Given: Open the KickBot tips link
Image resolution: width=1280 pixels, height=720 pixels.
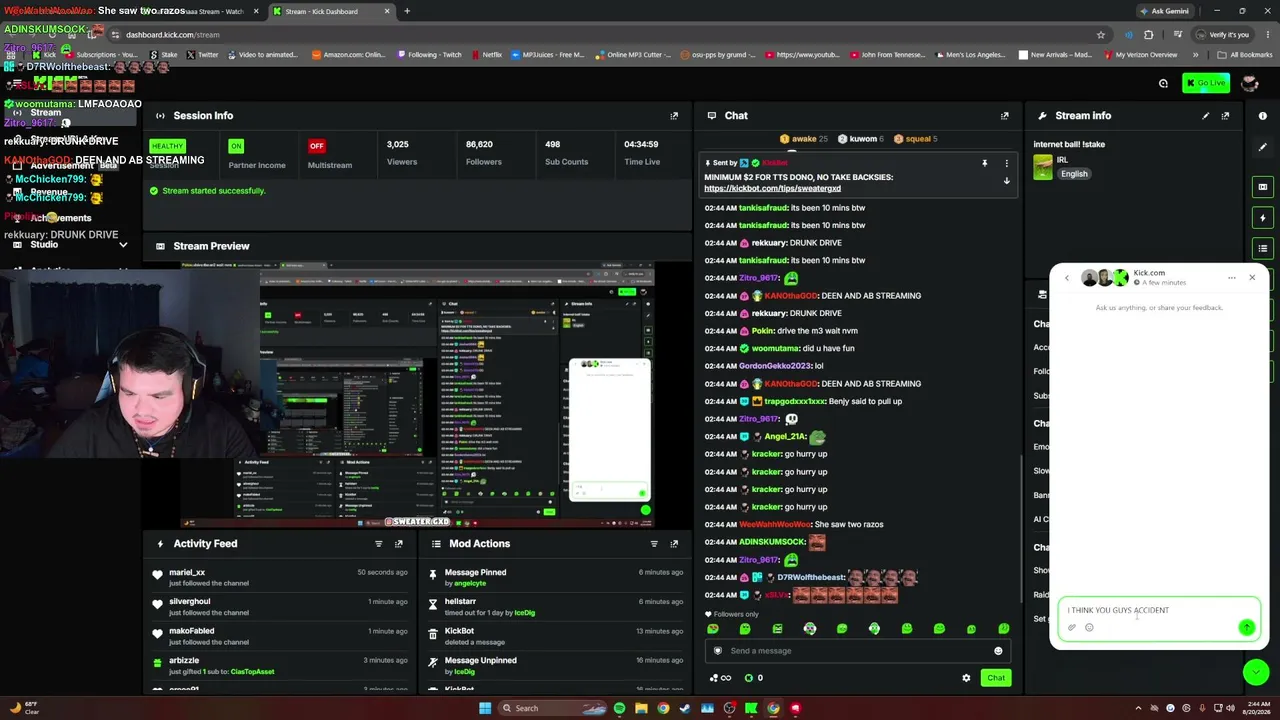Looking at the screenshot, I should click(x=772, y=188).
